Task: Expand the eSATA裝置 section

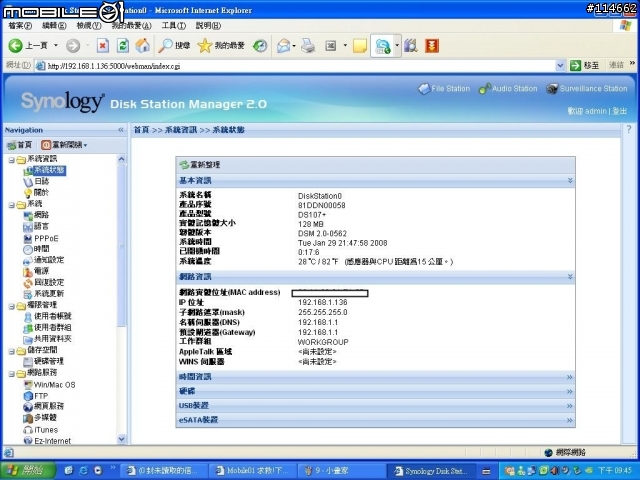Action: pyautogui.click(x=570, y=420)
